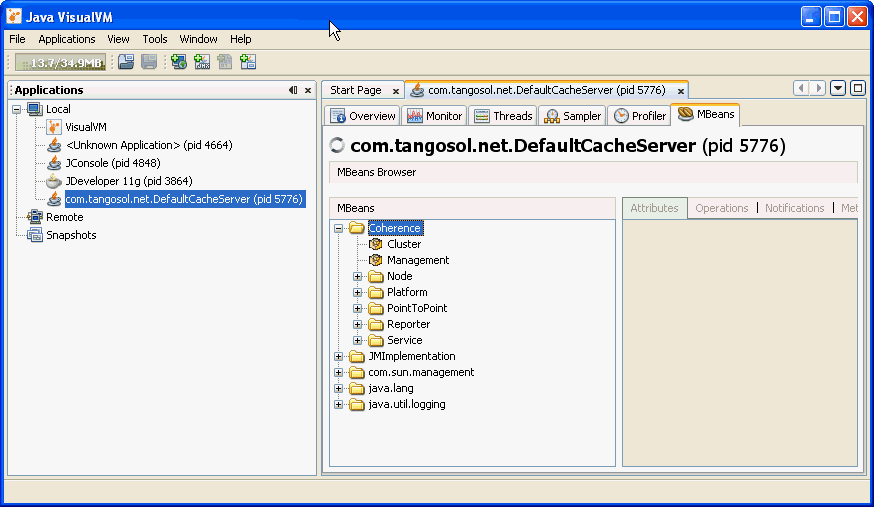
Task: Expand the Reporter folder
Action: pos(357,324)
